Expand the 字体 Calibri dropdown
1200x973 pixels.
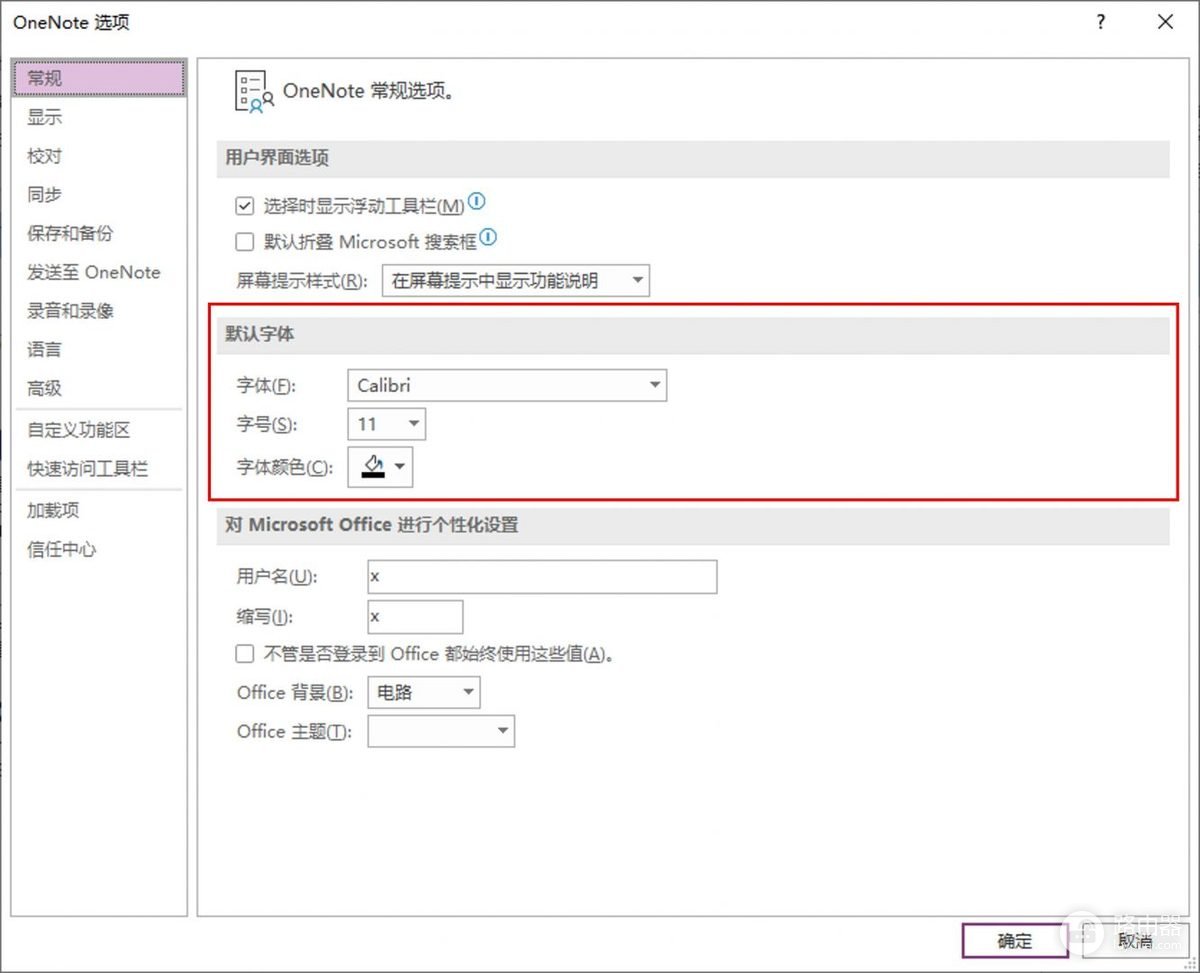pos(507,385)
